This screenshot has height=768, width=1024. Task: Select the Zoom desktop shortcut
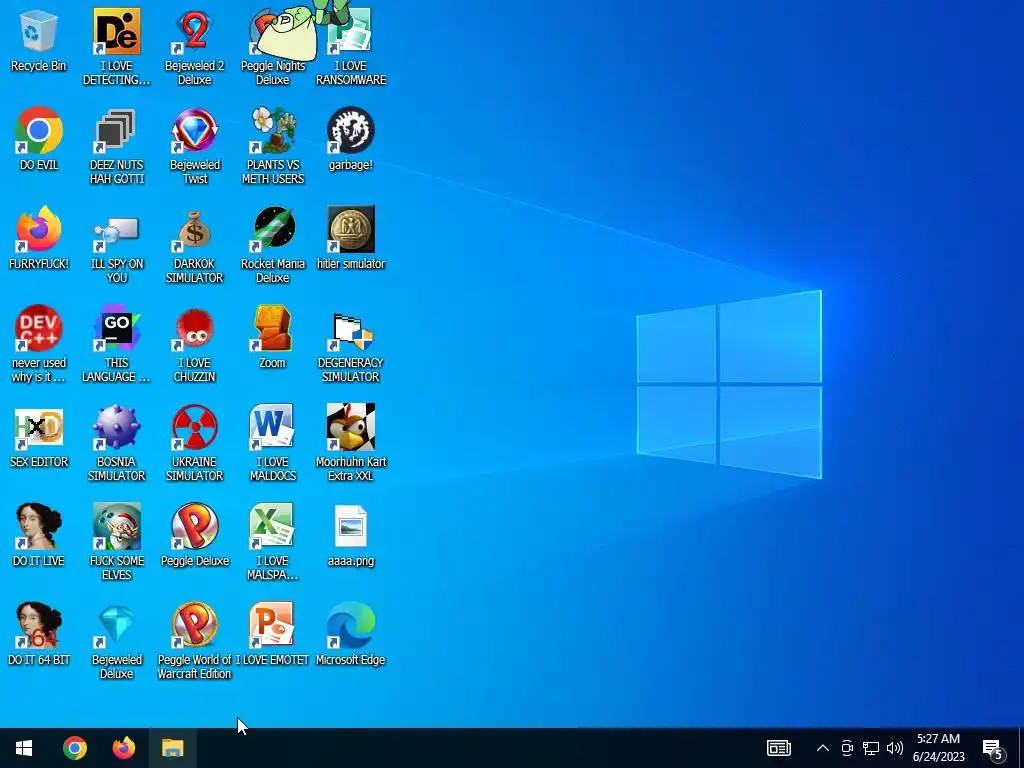pyautogui.click(x=273, y=337)
